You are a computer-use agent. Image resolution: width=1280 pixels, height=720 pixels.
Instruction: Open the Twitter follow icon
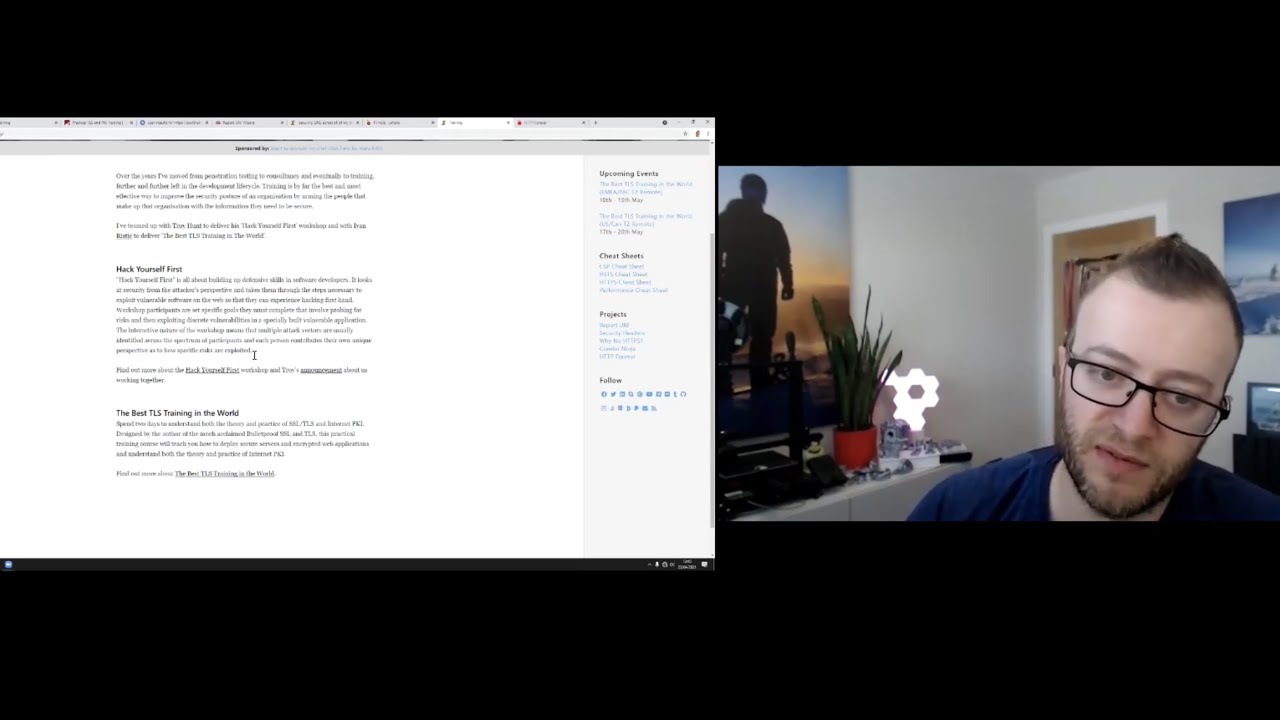[x=613, y=394]
